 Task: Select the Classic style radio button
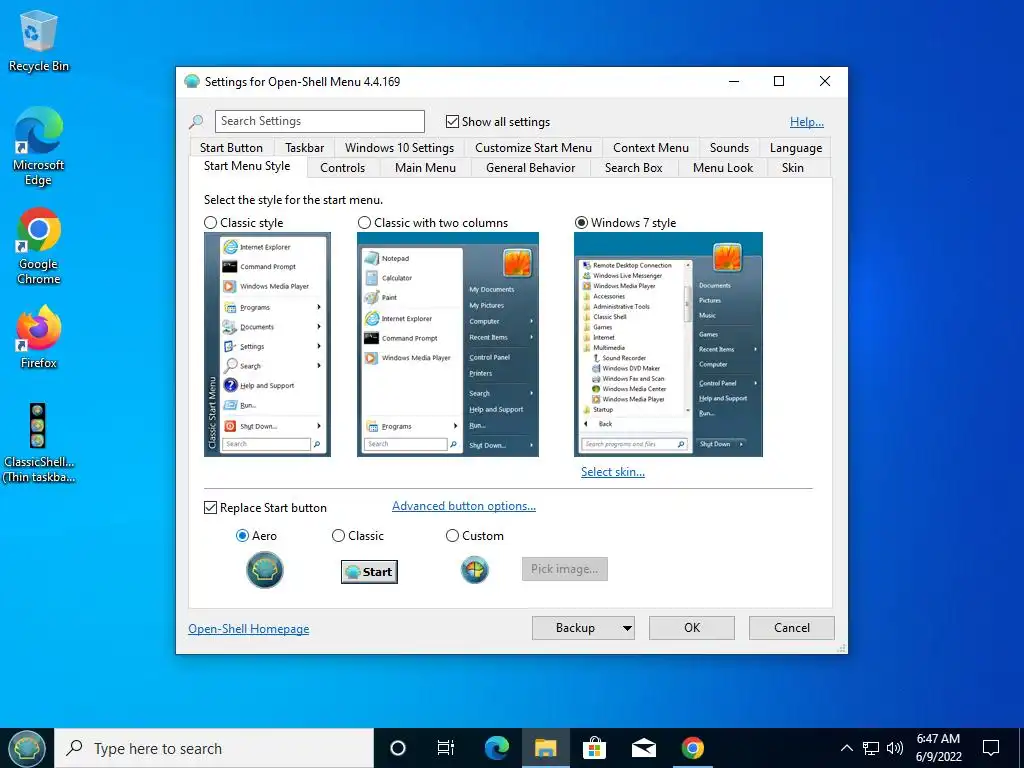[210, 223]
